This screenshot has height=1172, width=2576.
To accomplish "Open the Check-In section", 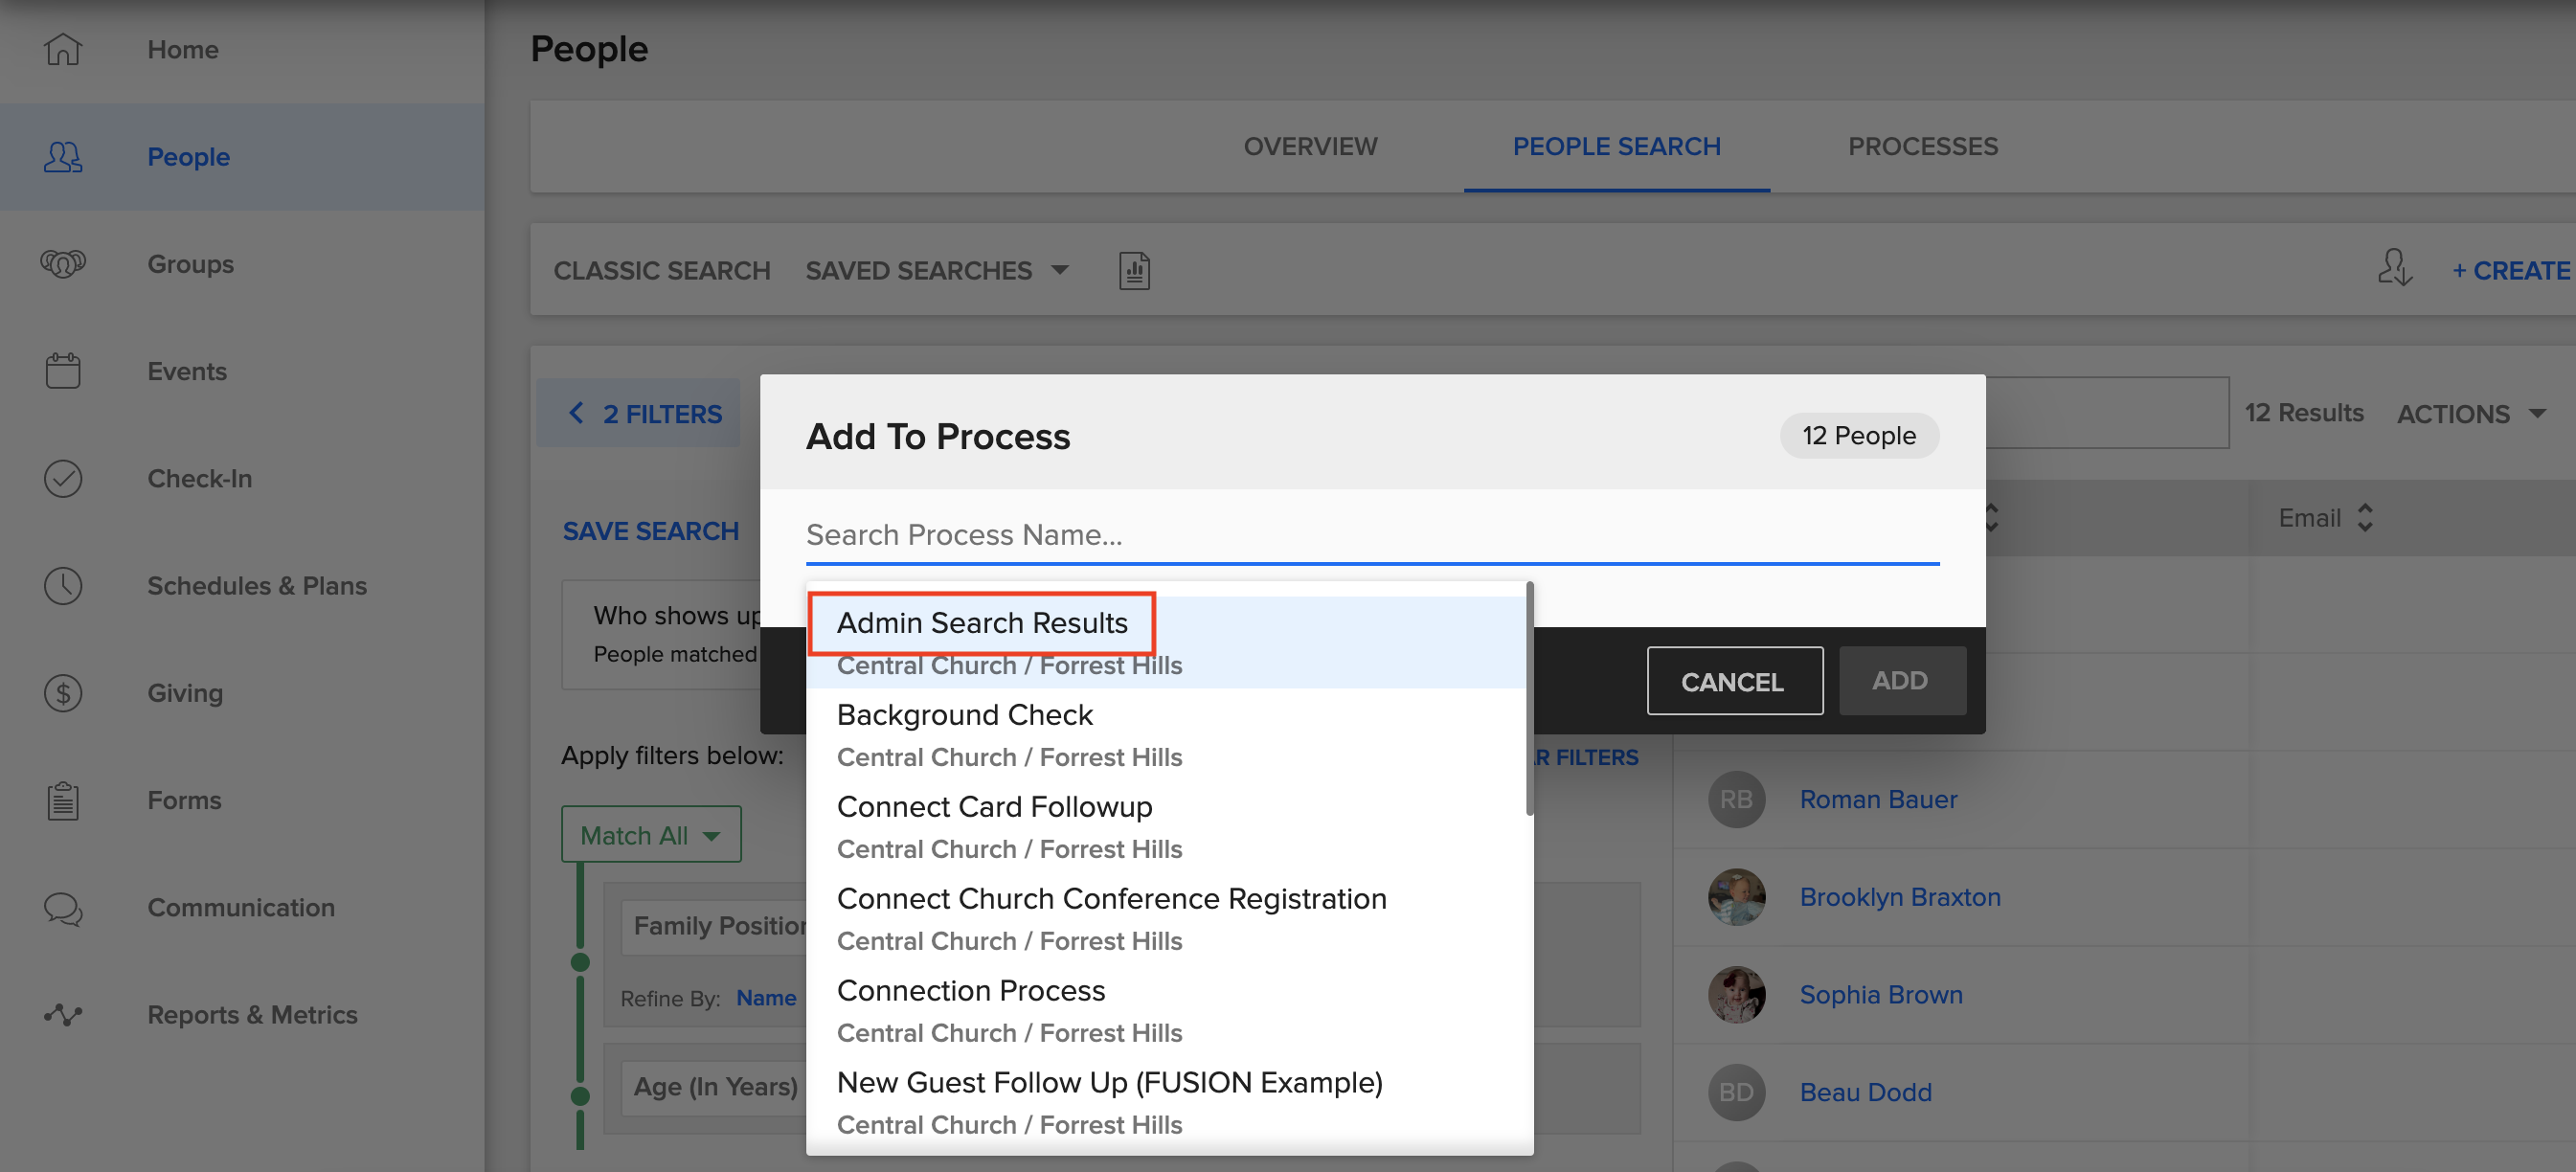I will click(62, 478).
